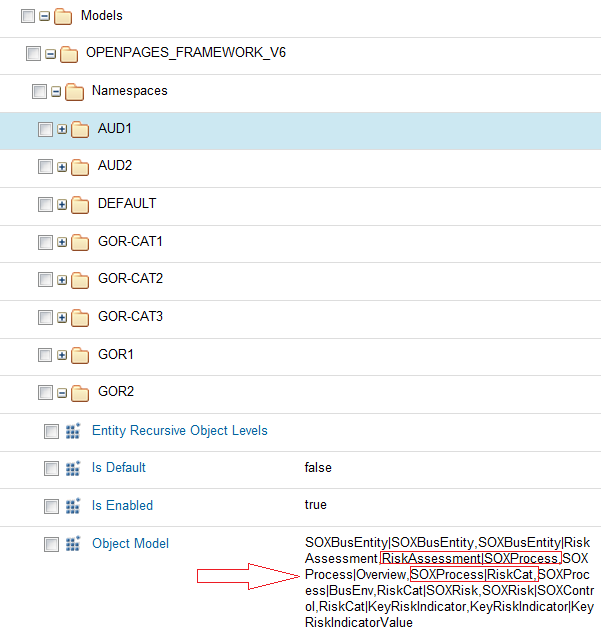Expand the GOR1 folder
This screenshot has height=643, width=601.
(x=62, y=355)
